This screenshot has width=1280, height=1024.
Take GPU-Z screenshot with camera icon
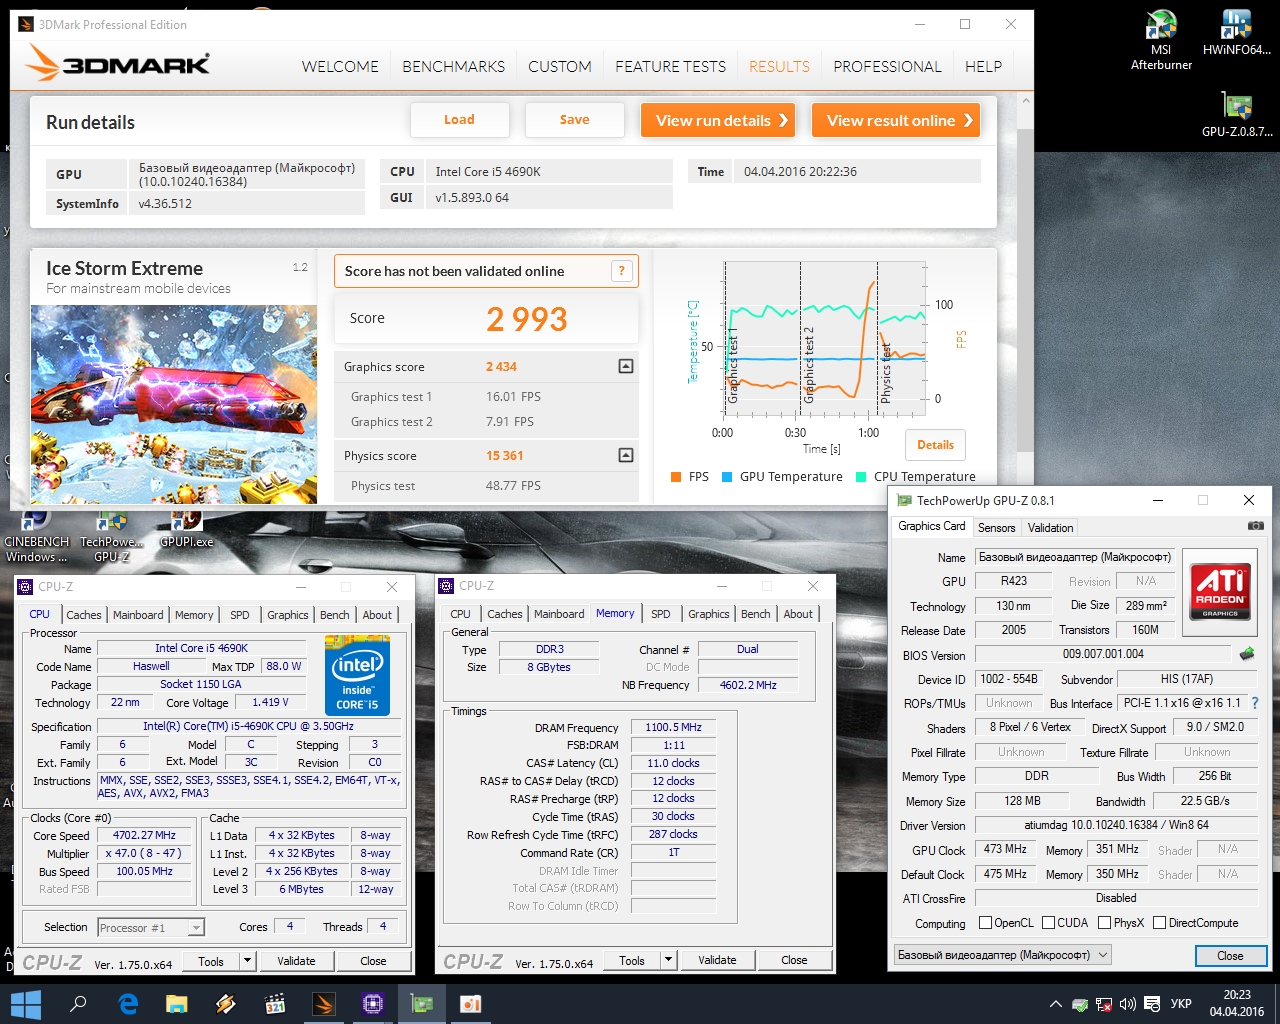pos(1255,526)
